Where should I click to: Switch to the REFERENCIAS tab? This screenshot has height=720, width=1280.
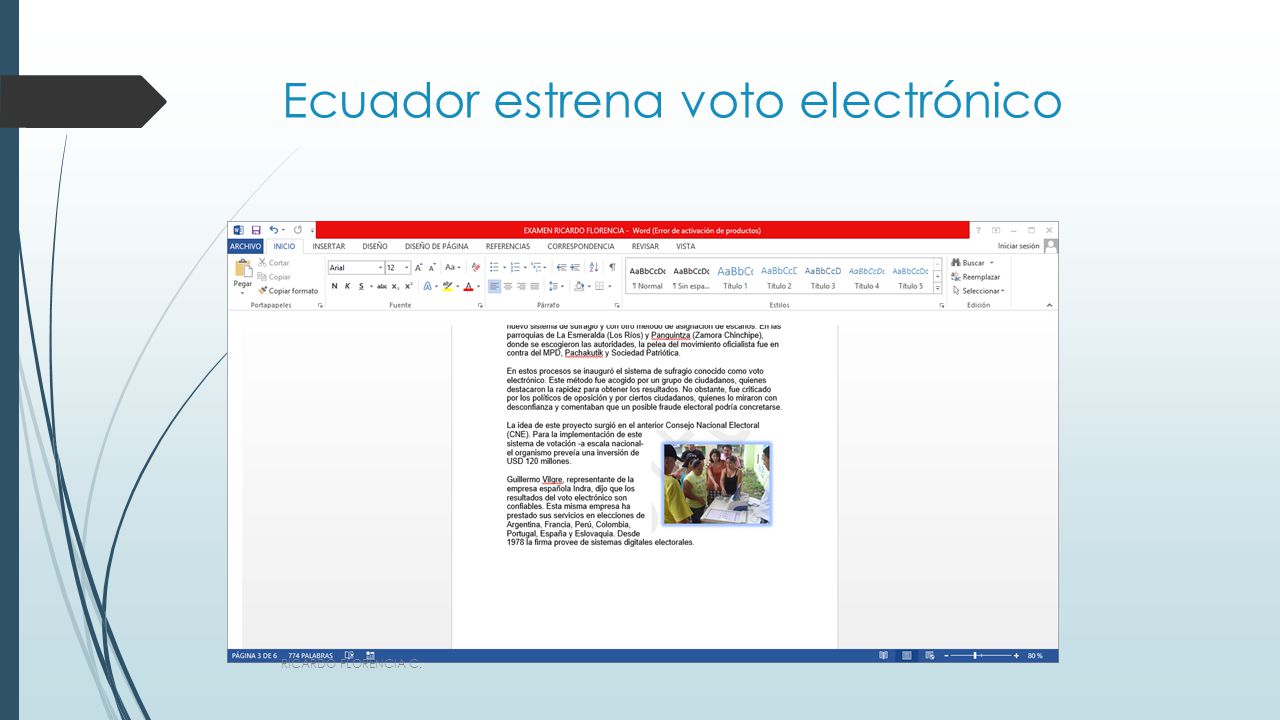(508, 246)
